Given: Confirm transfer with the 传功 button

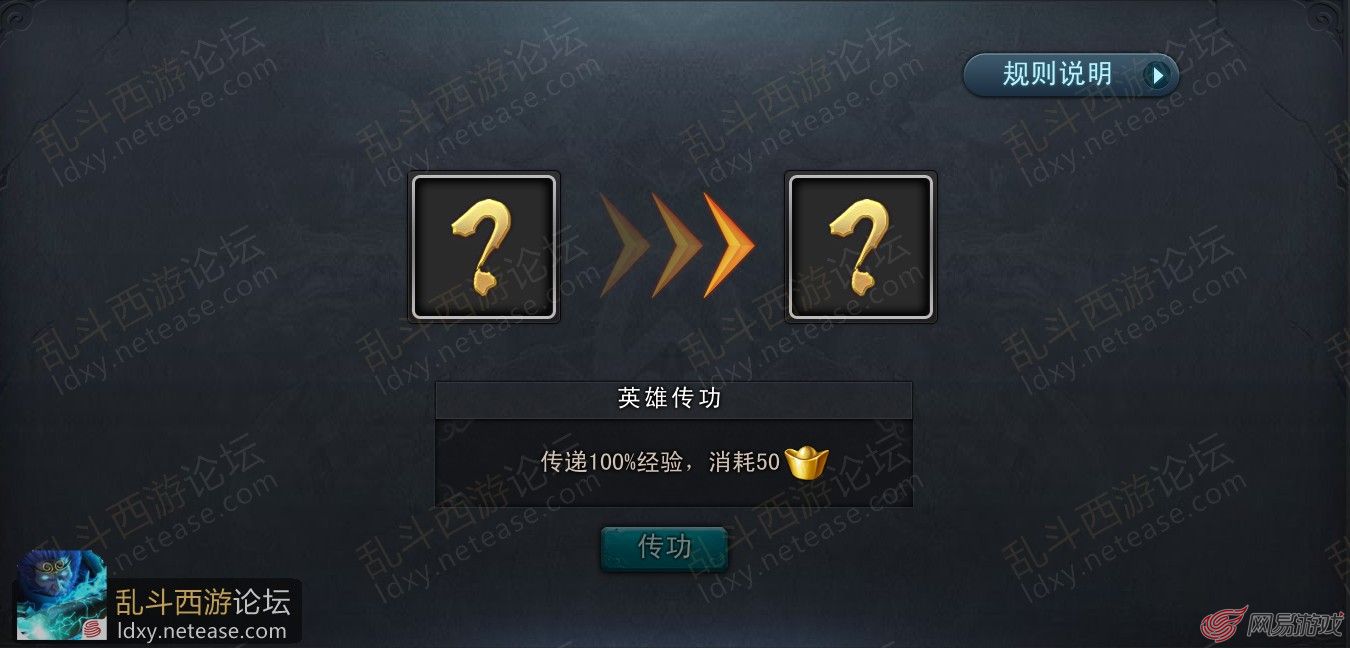Looking at the screenshot, I should click(x=664, y=548).
